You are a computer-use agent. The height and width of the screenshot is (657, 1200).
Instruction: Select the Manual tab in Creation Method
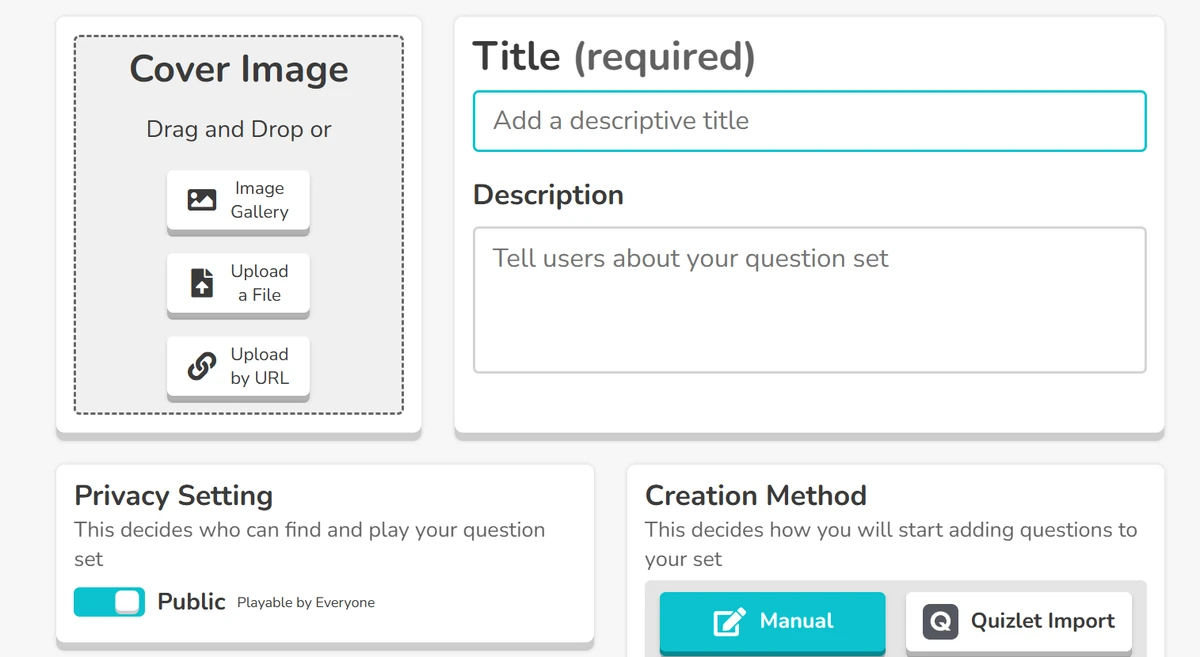point(772,621)
